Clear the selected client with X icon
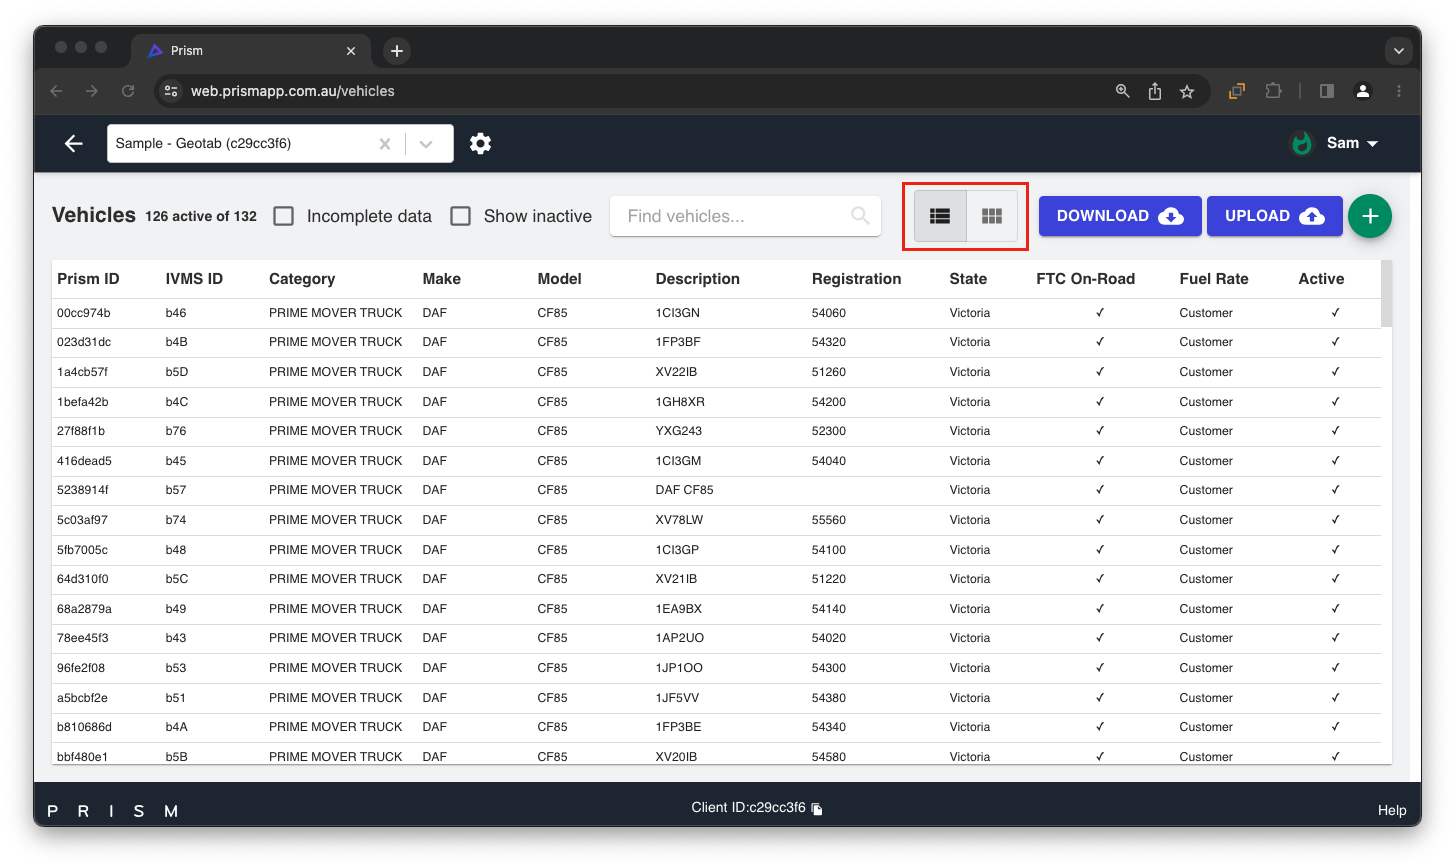1455x868 pixels. pos(385,144)
